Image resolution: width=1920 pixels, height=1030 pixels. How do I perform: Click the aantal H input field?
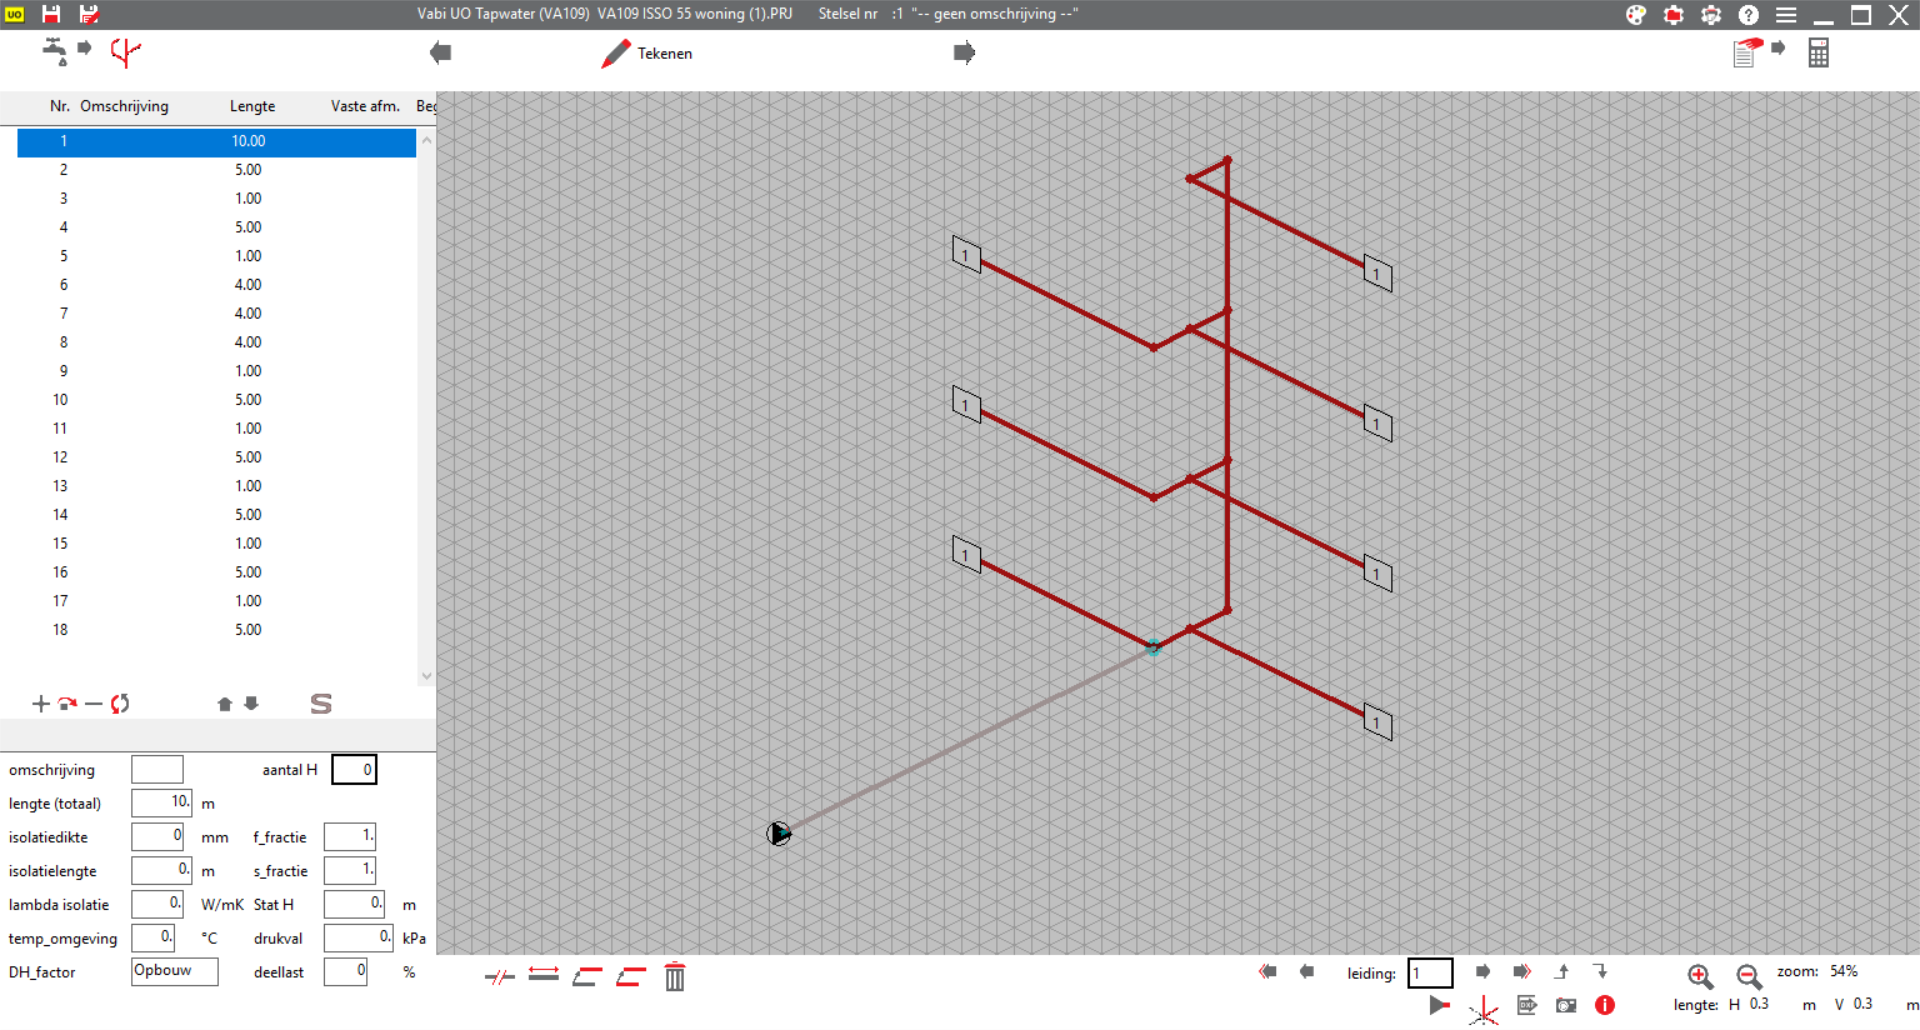pyautogui.click(x=354, y=770)
